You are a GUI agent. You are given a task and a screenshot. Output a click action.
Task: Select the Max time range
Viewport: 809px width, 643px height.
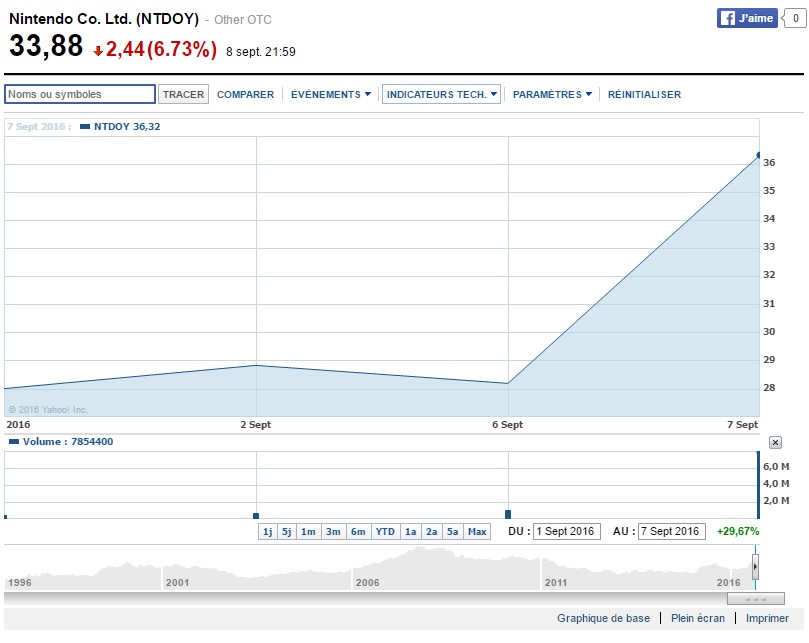click(x=477, y=532)
